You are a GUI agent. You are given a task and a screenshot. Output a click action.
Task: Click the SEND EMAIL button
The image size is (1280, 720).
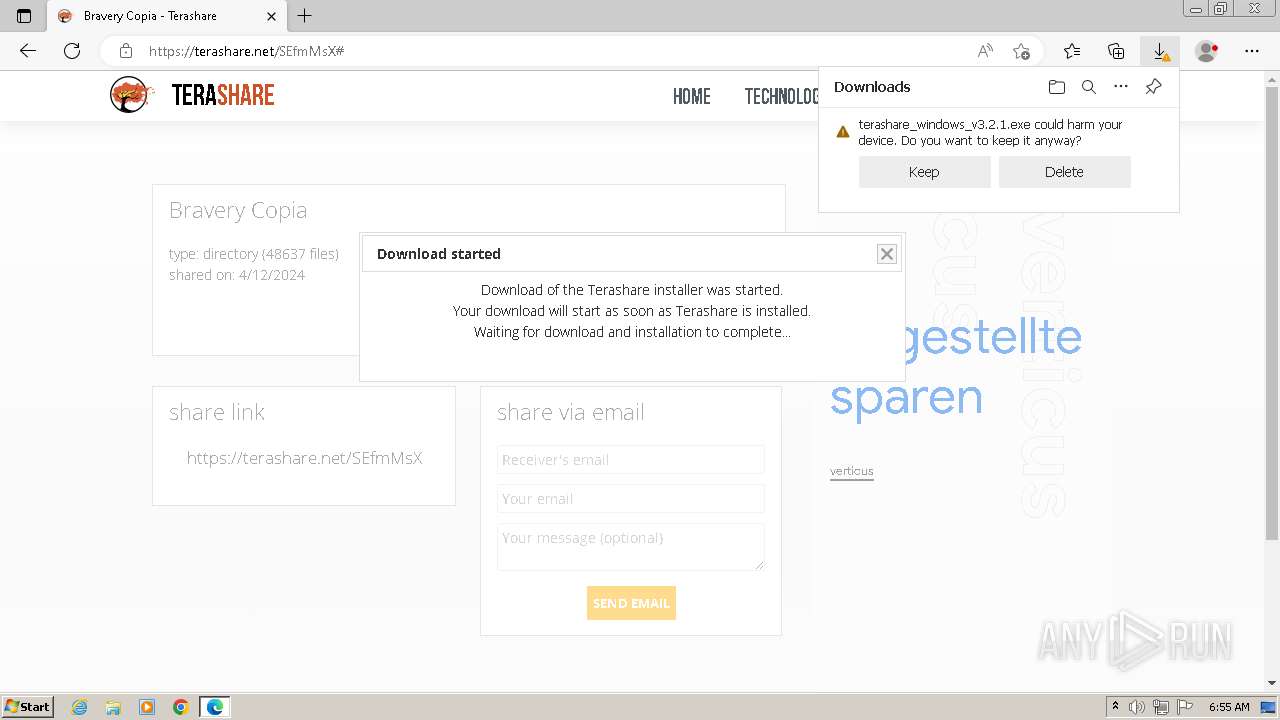pyautogui.click(x=631, y=603)
